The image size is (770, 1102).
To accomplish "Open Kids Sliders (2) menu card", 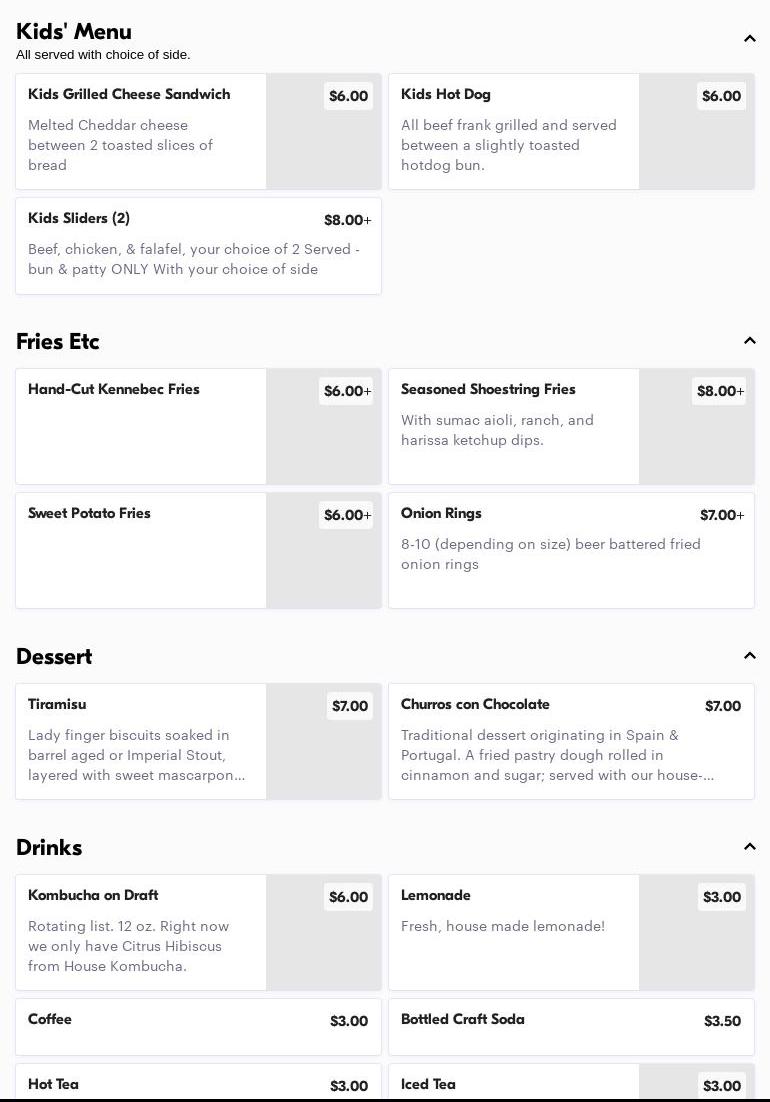I will coord(198,246).
